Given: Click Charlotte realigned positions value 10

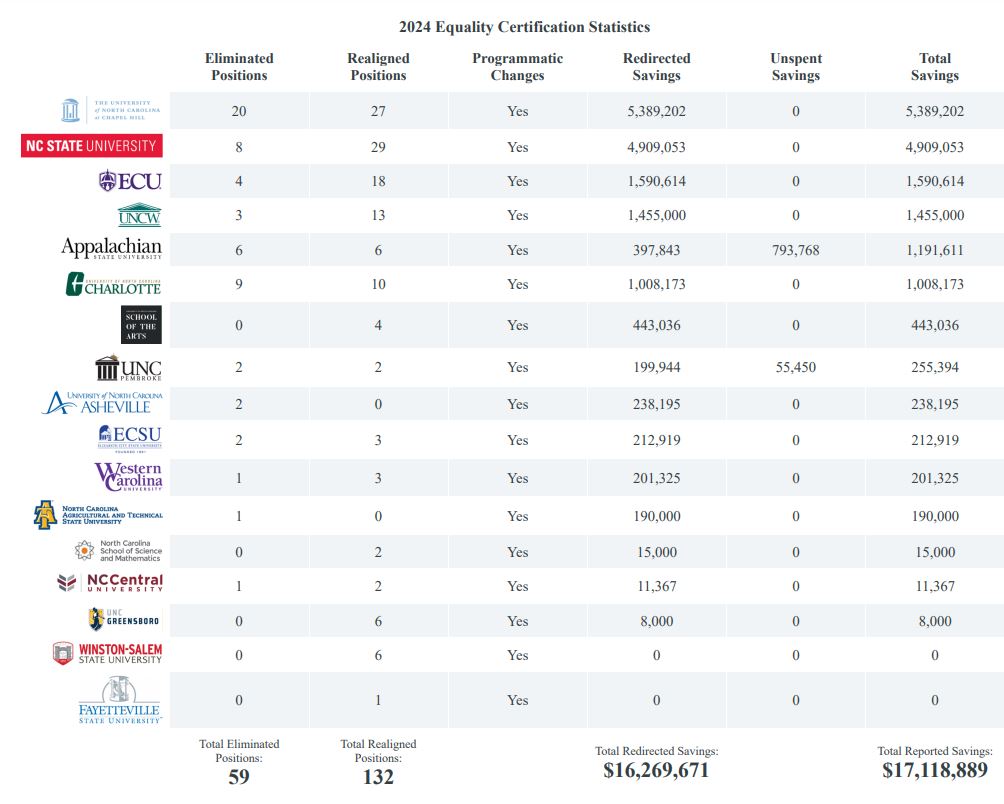Looking at the screenshot, I should tap(378, 284).
